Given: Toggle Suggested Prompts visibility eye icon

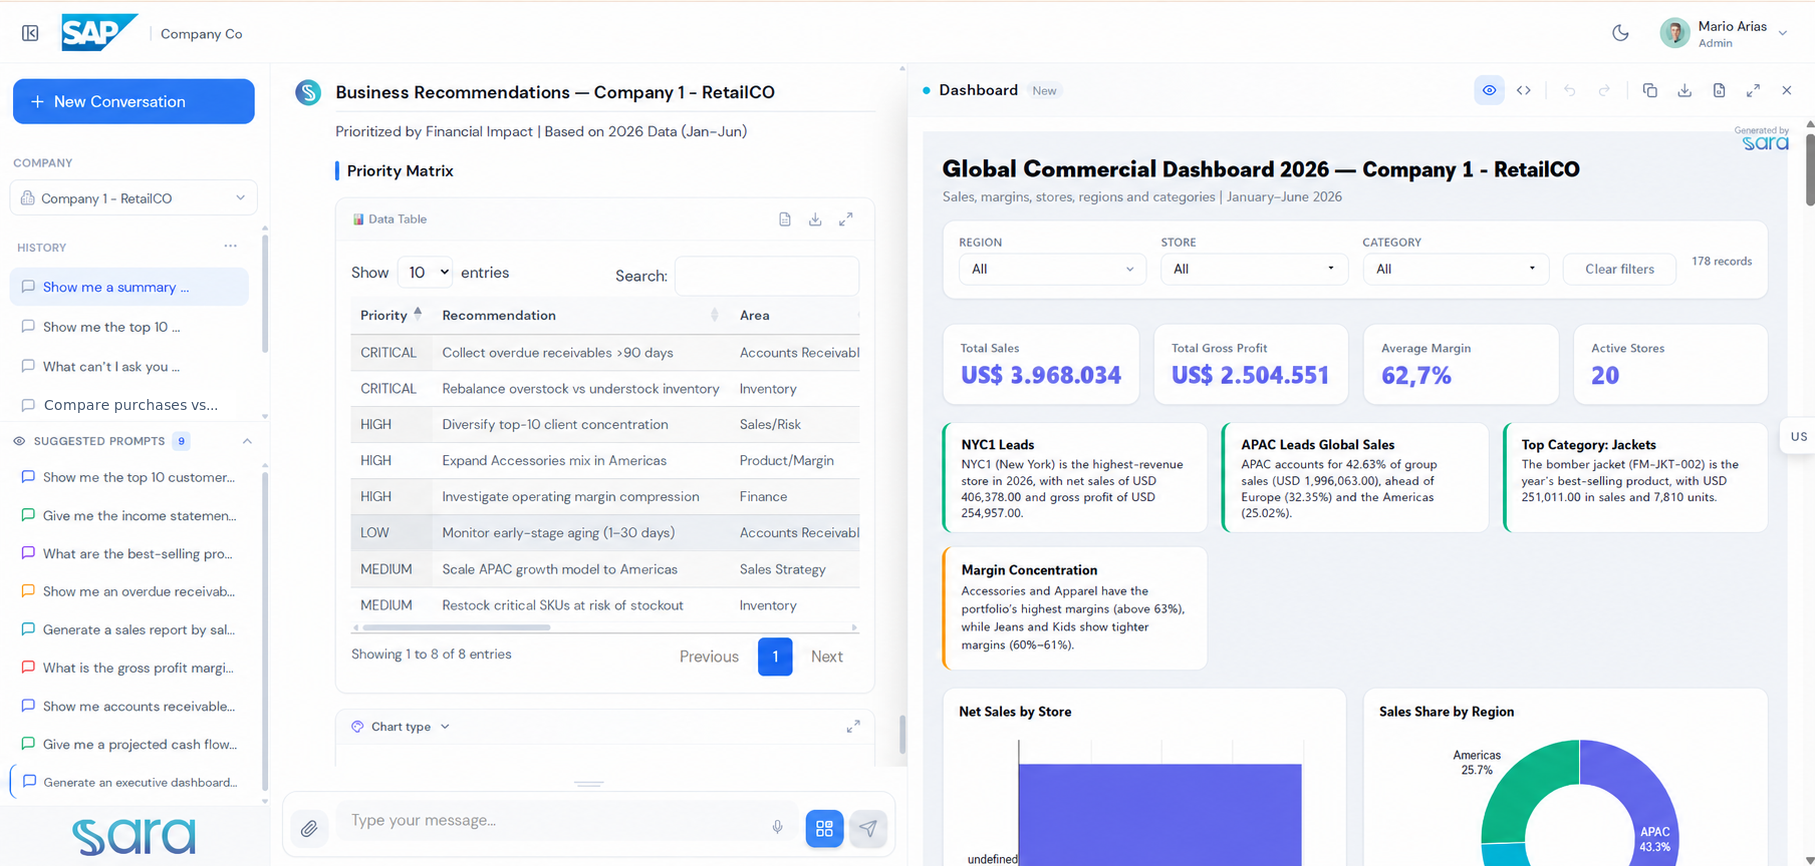Looking at the screenshot, I should pos(19,441).
